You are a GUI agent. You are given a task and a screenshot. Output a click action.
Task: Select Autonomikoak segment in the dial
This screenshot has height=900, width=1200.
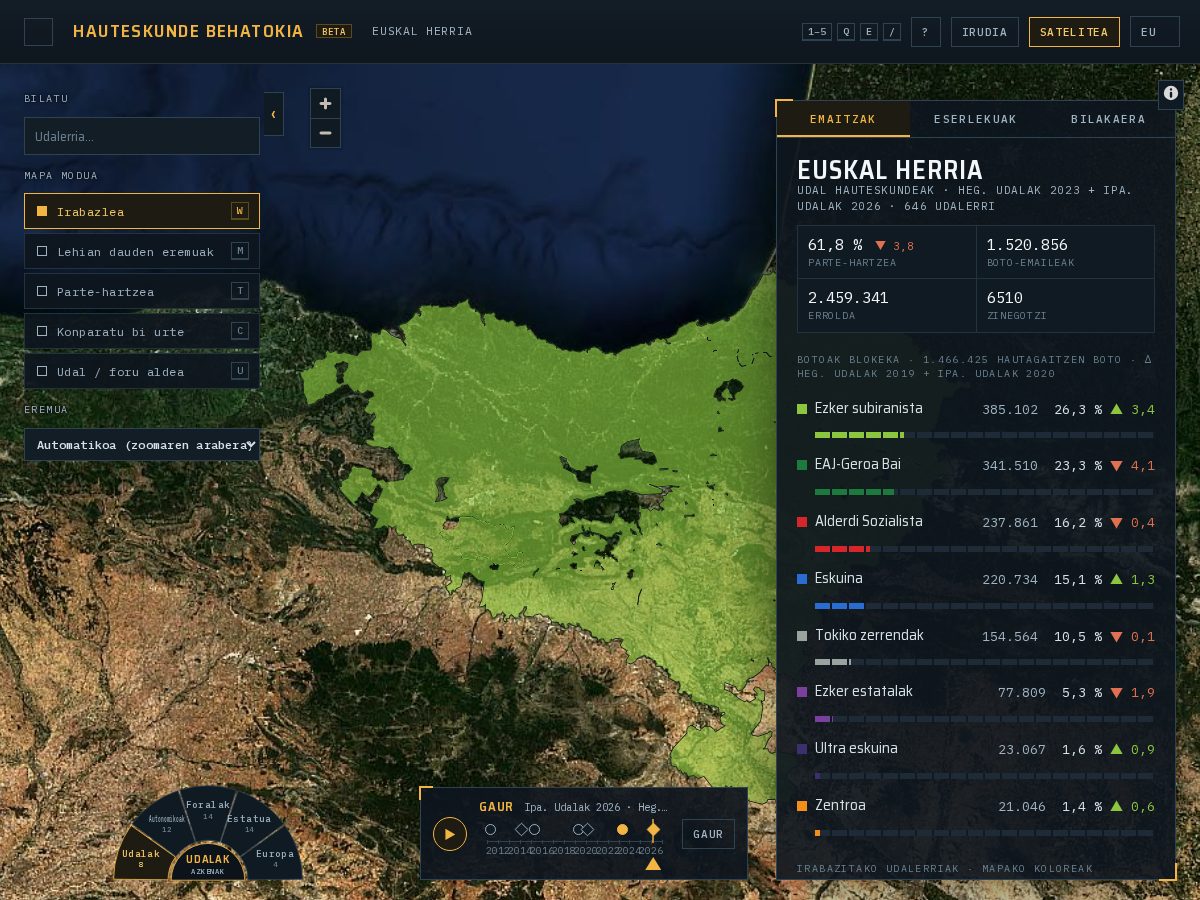pos(166,823)
